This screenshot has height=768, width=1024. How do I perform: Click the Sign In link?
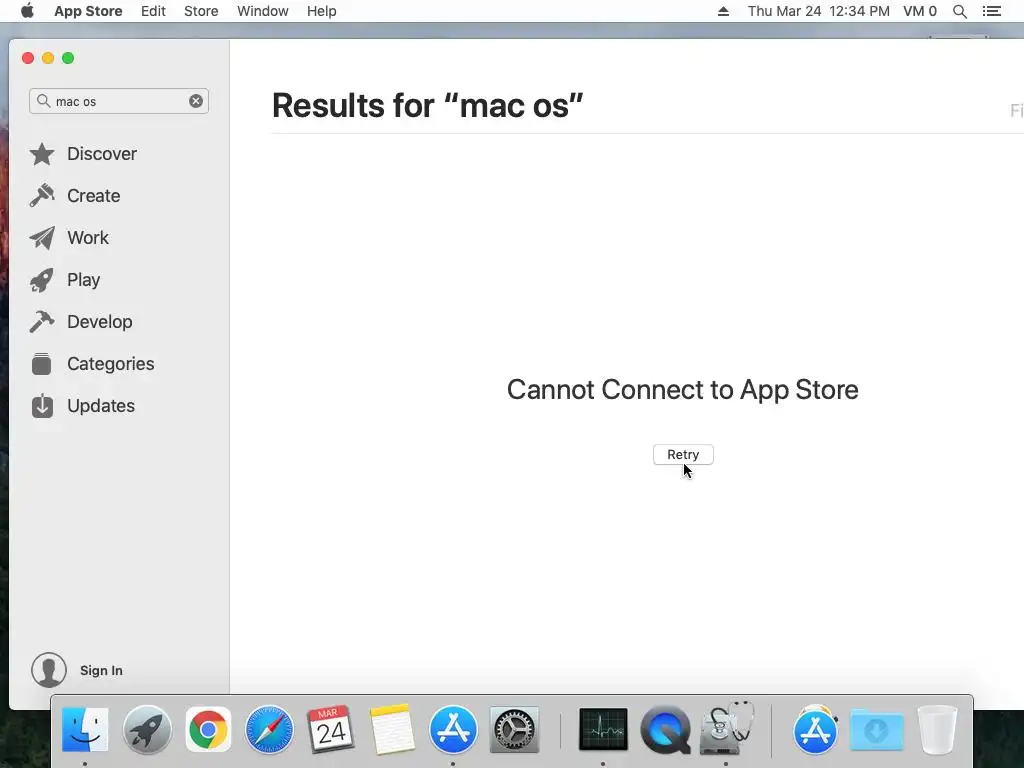(101, 670)
